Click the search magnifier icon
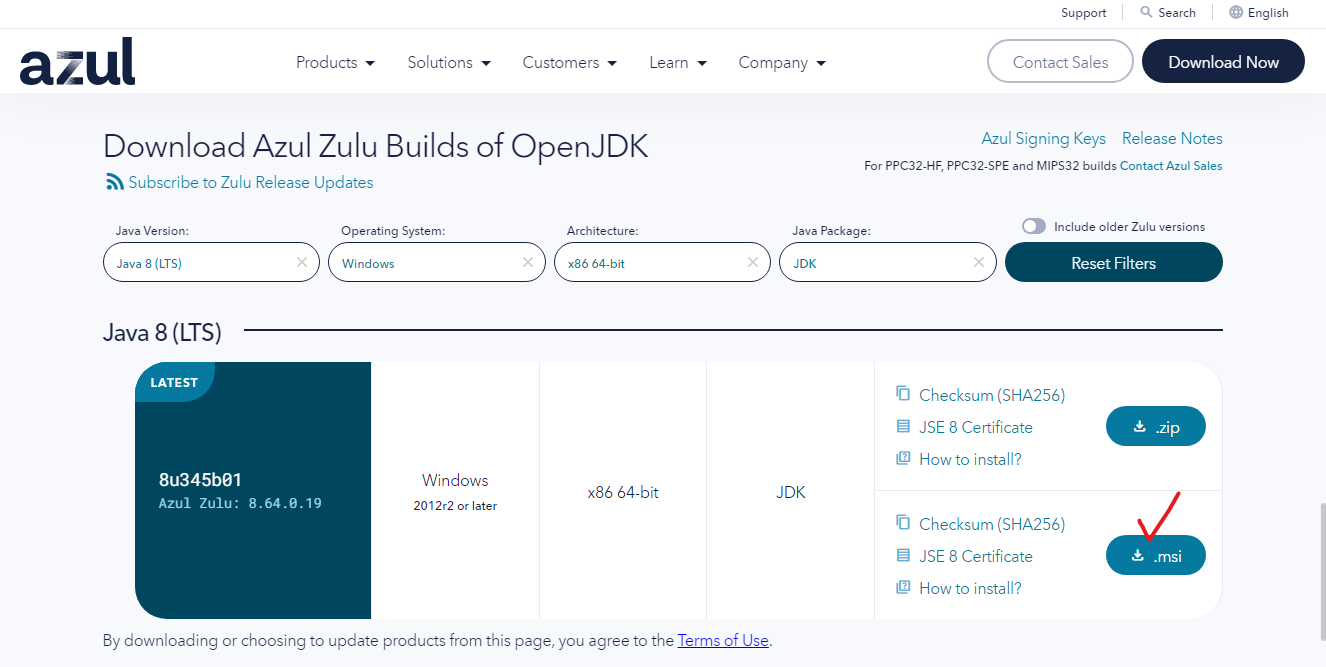This screenshot has width=1326, height=667. click(x=1146, y=12)
